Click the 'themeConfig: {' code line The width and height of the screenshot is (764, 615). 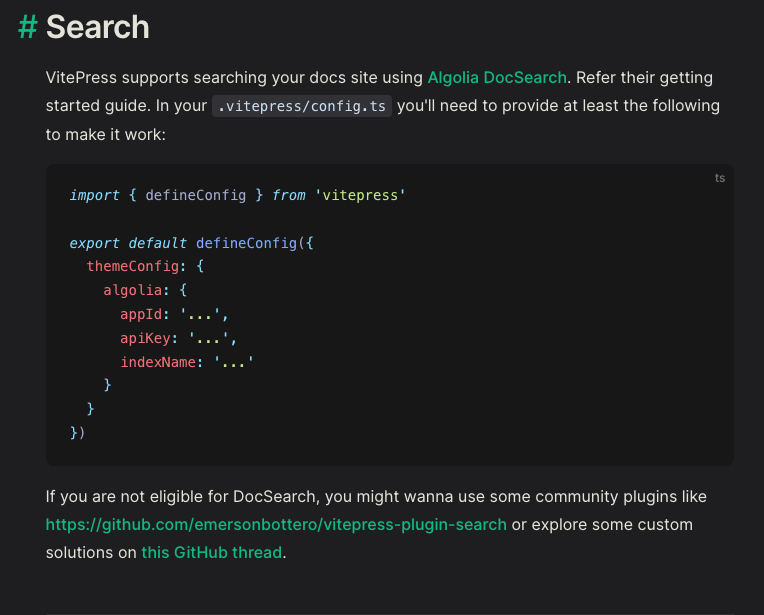[145, 266]
